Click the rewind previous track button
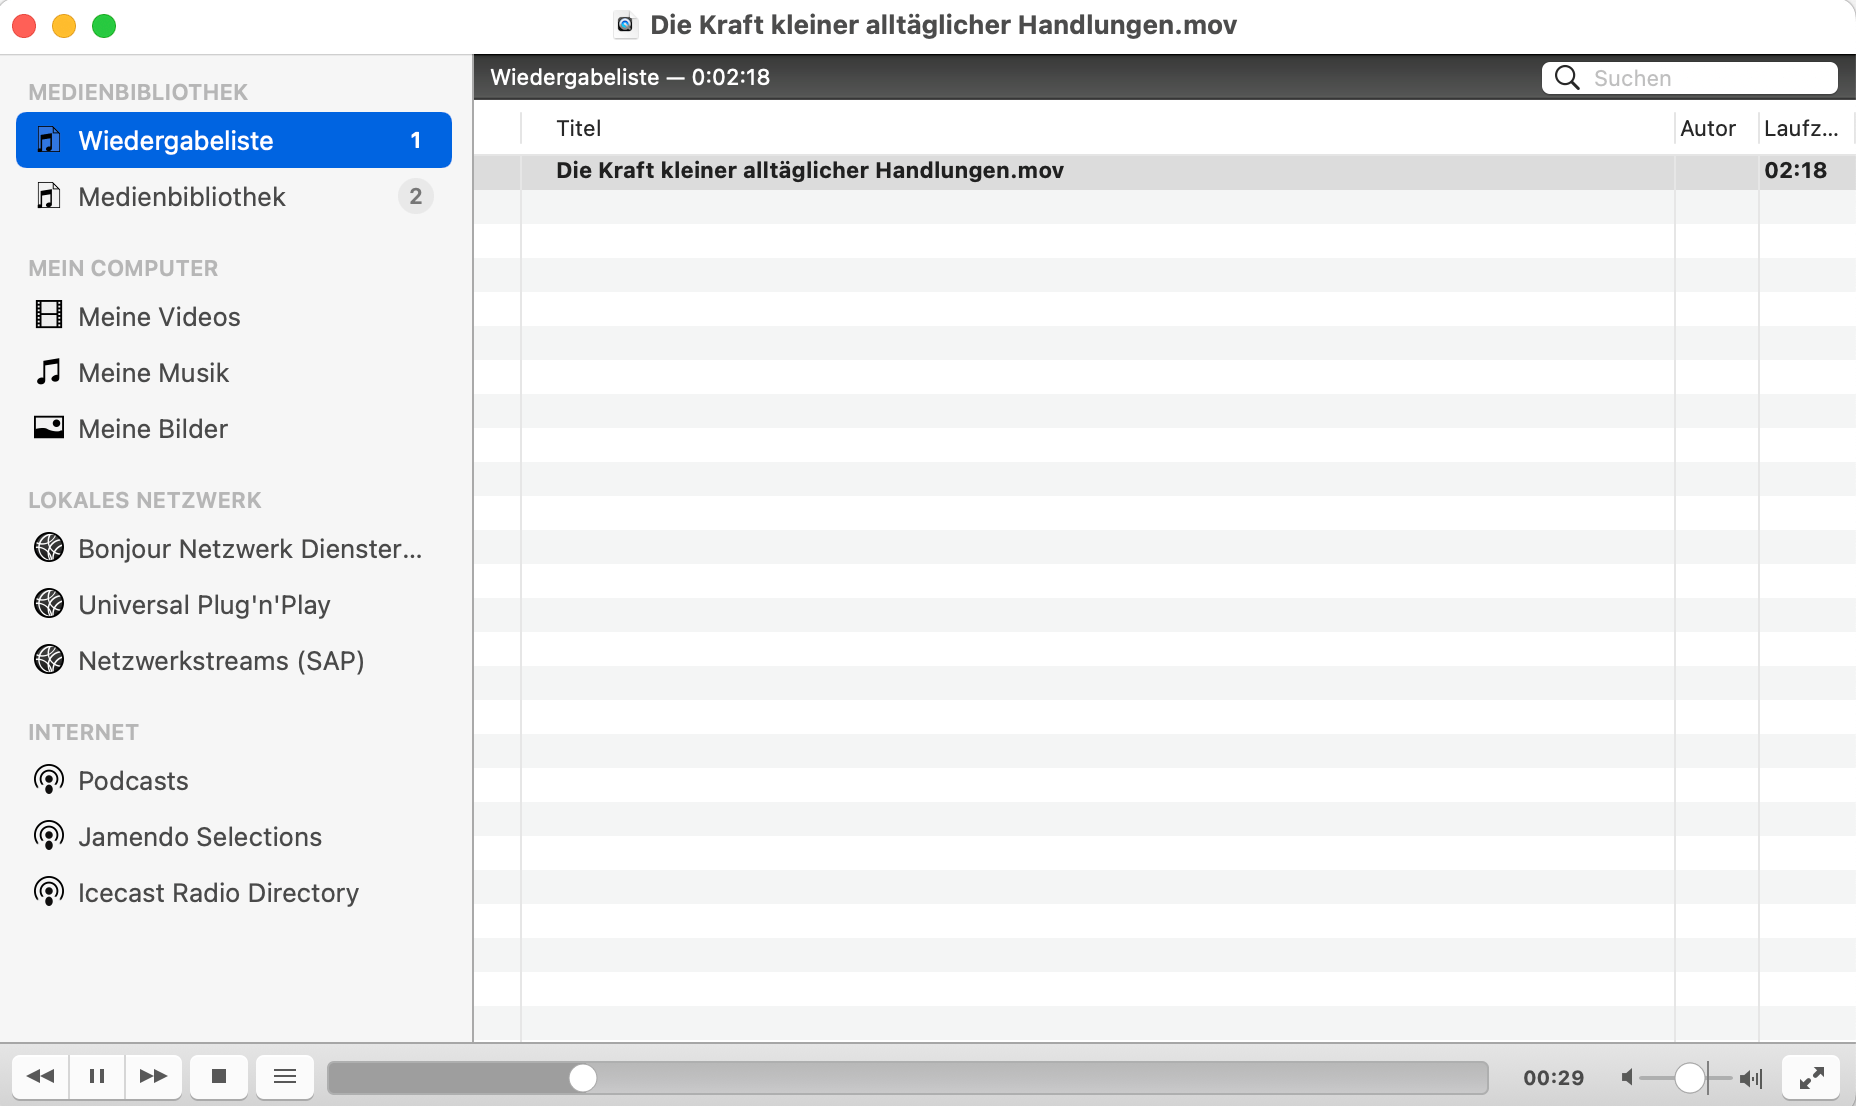The height and width of the screenshot is (1106, 1856). [41, 1076]
